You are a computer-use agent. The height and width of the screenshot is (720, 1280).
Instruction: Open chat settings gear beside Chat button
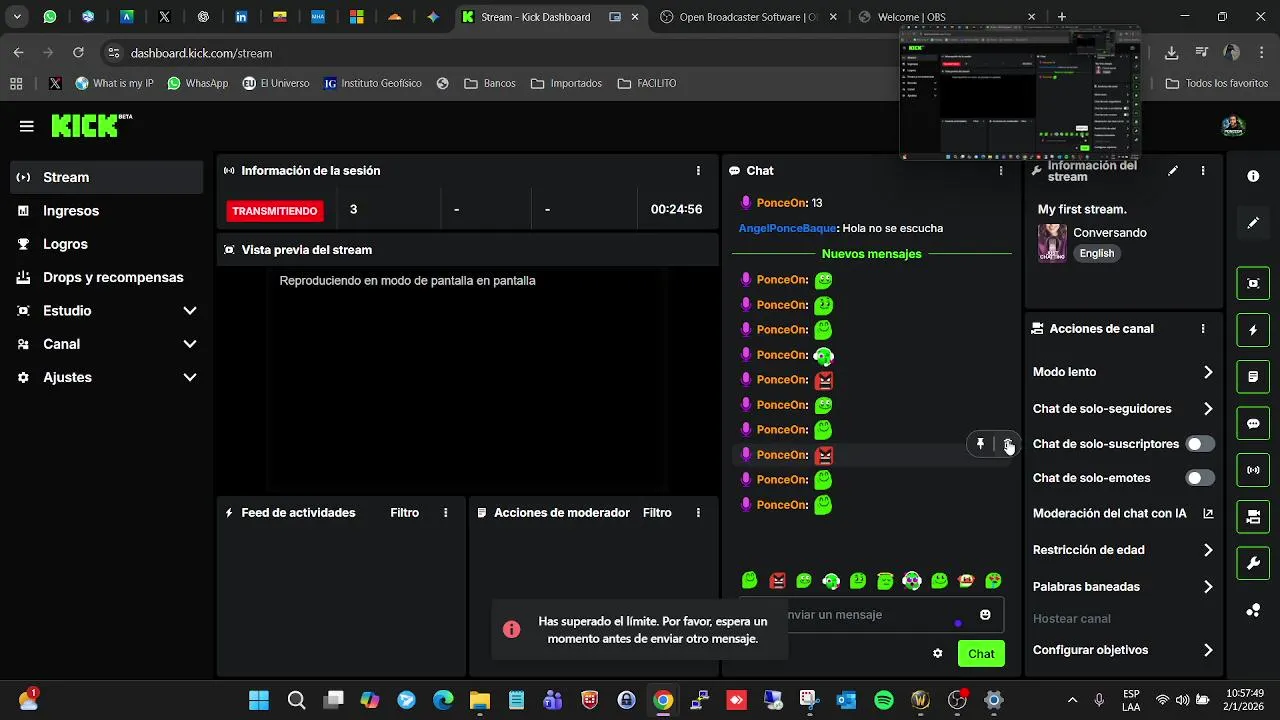(x=937, y=654)
